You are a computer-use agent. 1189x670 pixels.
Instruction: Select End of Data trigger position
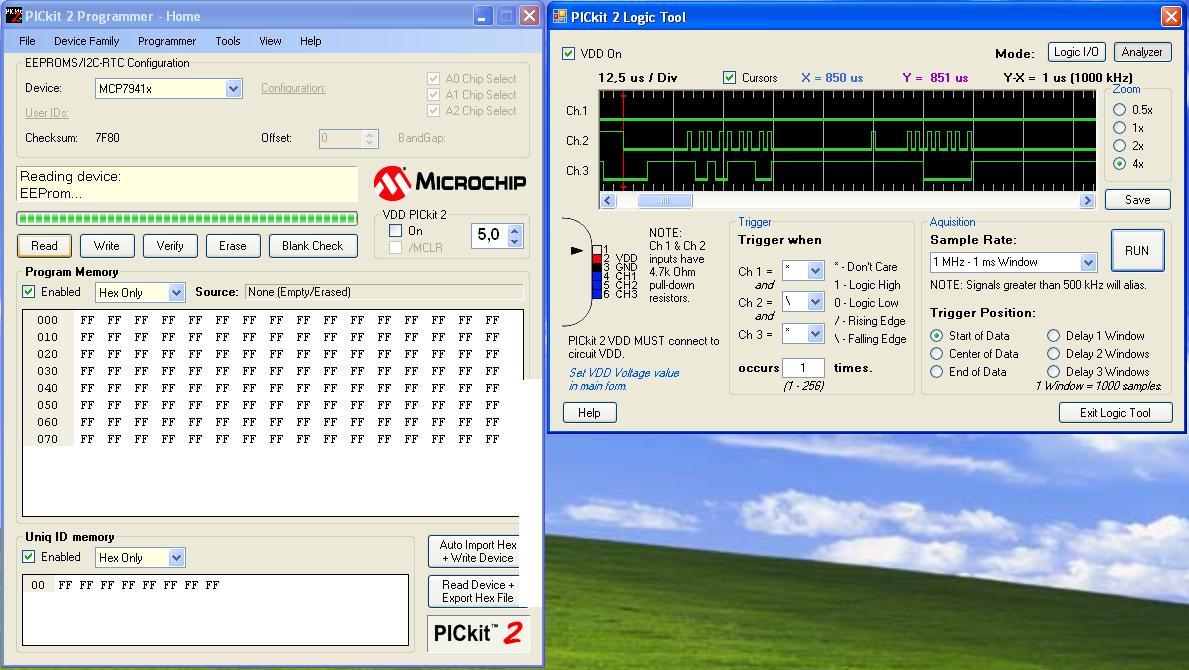[x=936, y=372]
